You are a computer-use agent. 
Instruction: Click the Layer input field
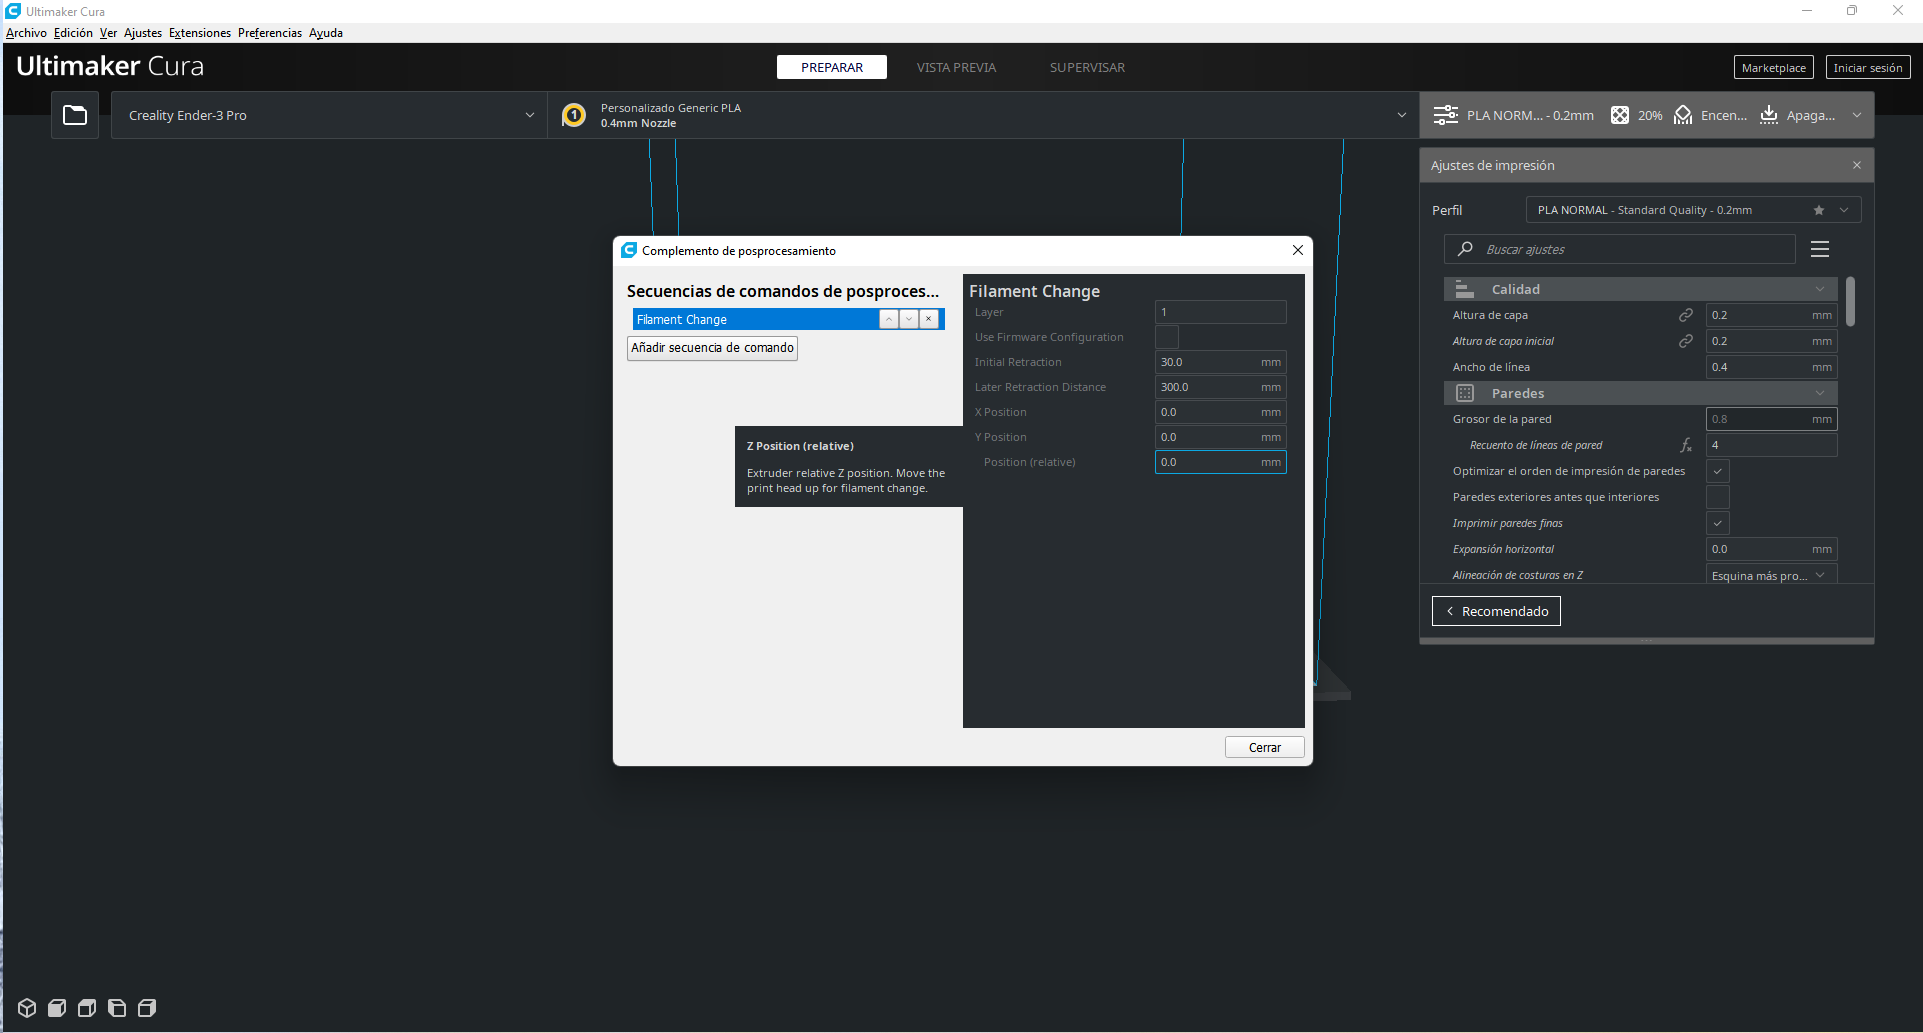tap(1221, 312)
